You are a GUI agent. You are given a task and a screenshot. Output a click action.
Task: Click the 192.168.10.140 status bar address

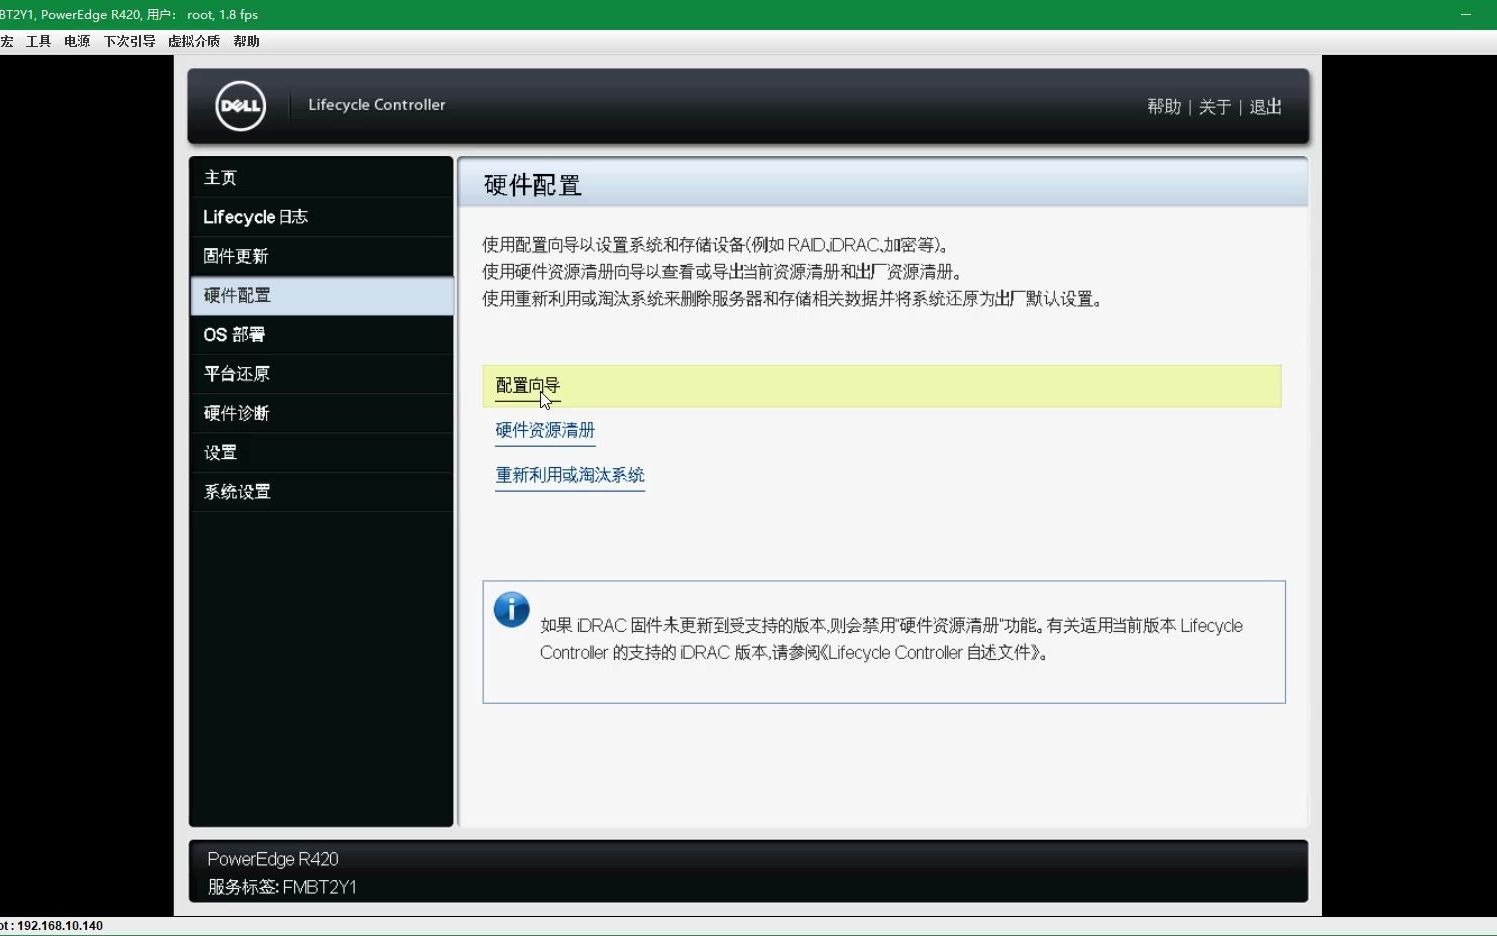pyautogui.click(x=60, y=926)
